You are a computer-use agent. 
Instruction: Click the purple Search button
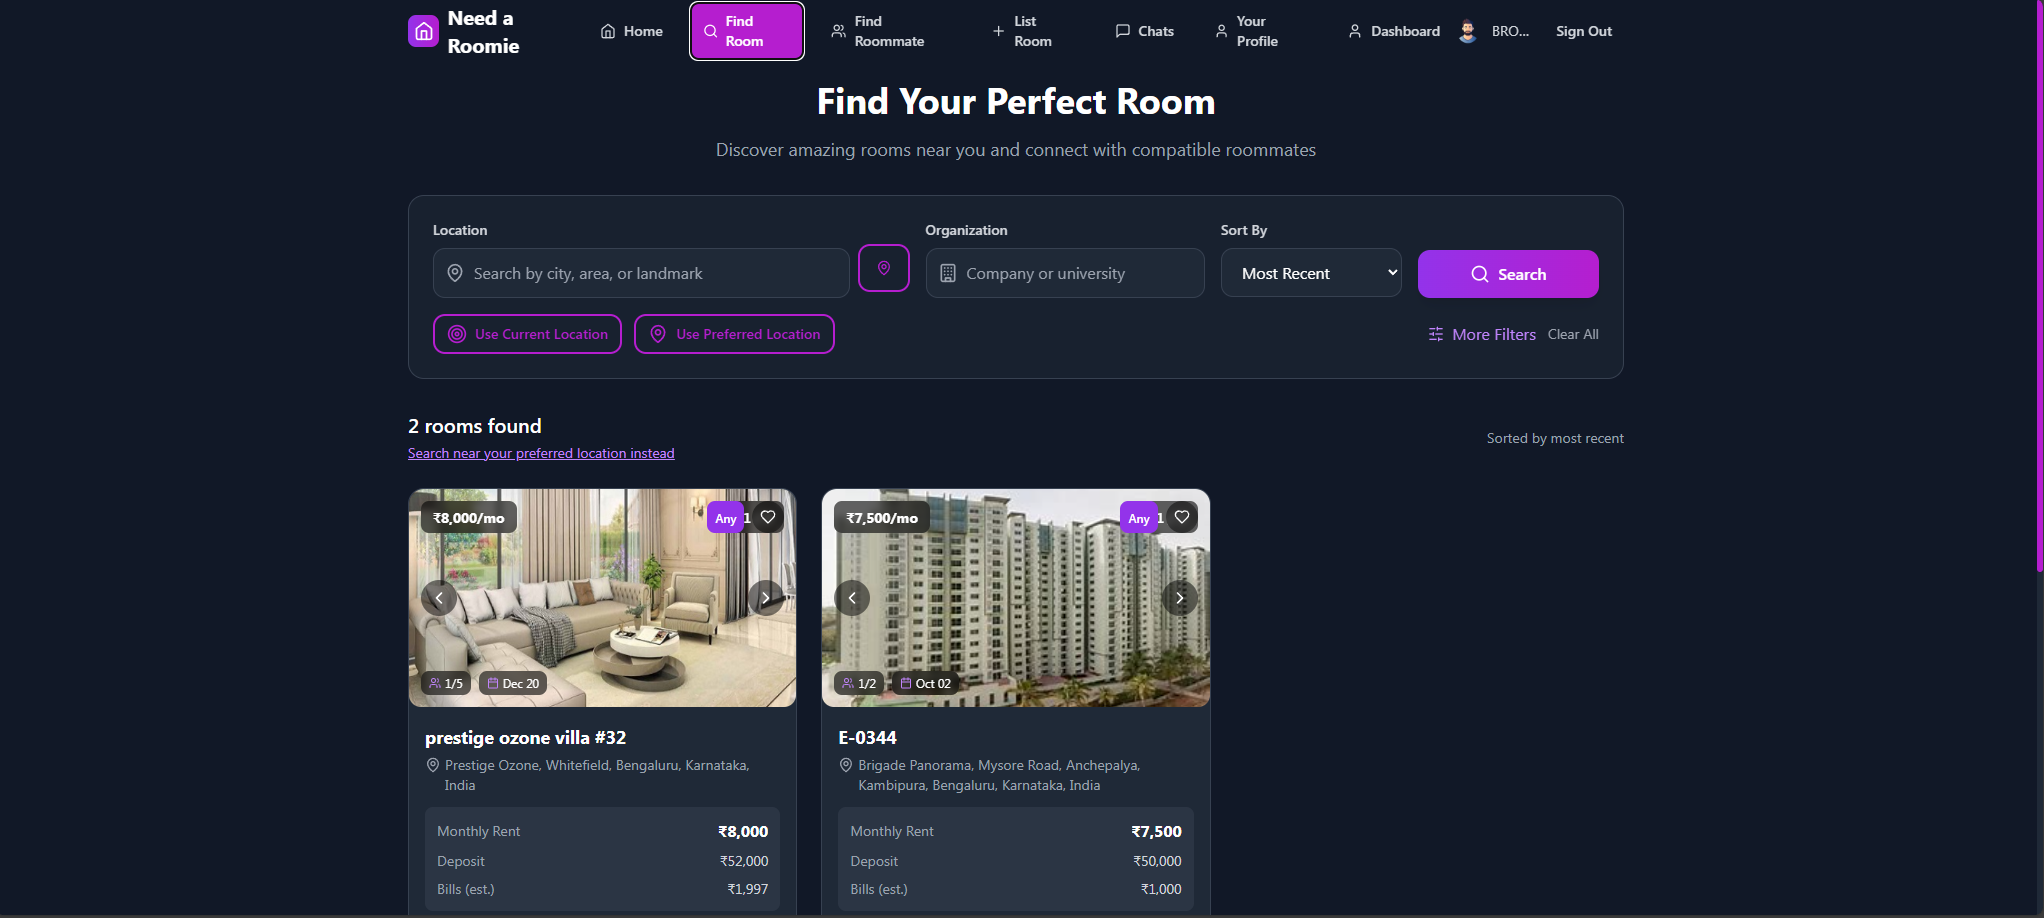(x=1508, y=274)
